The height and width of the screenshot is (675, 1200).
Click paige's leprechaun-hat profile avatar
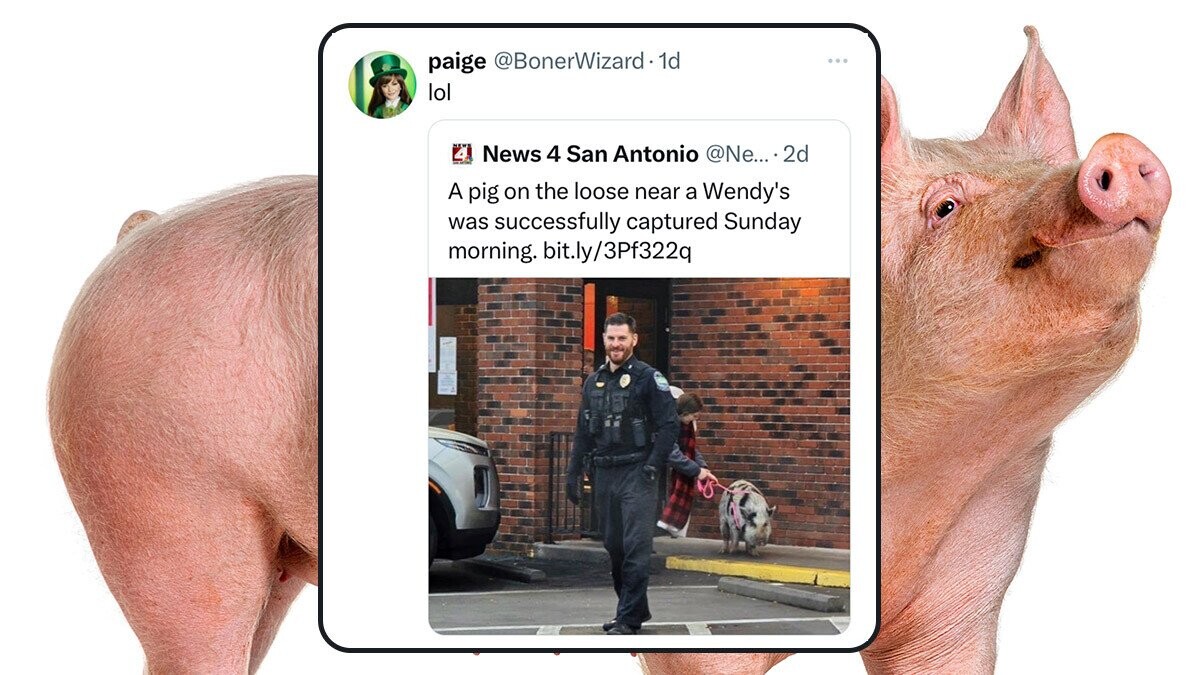click(x=382, y=85)
